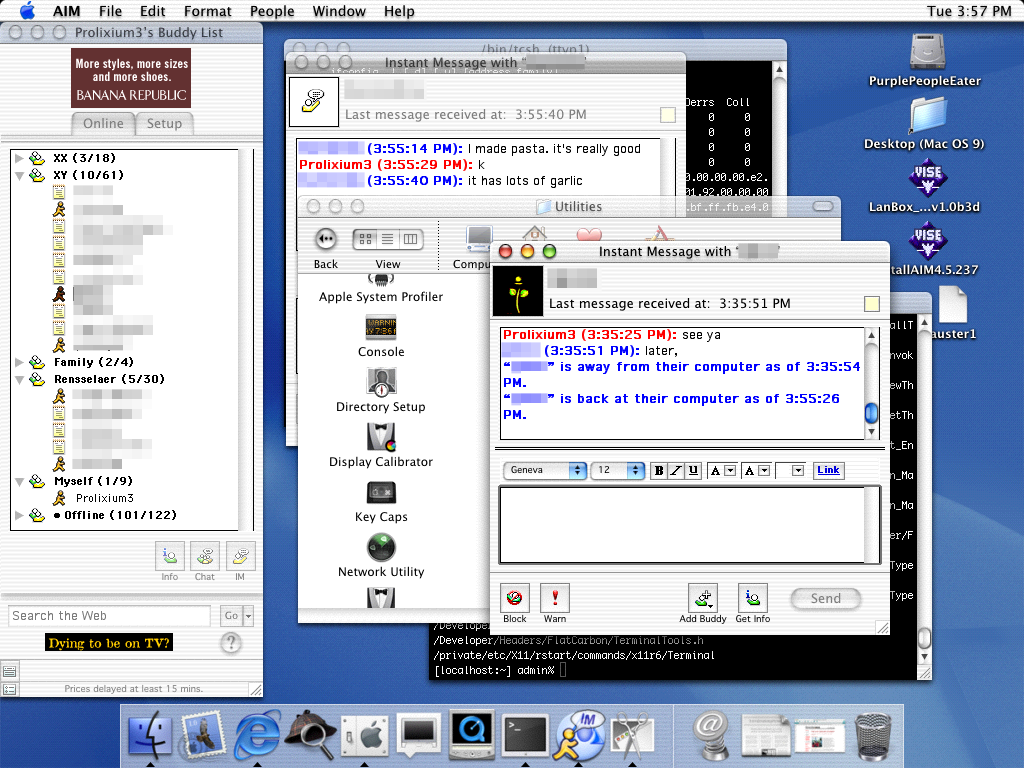Click the Block button icon

click(x=514, y=598)
